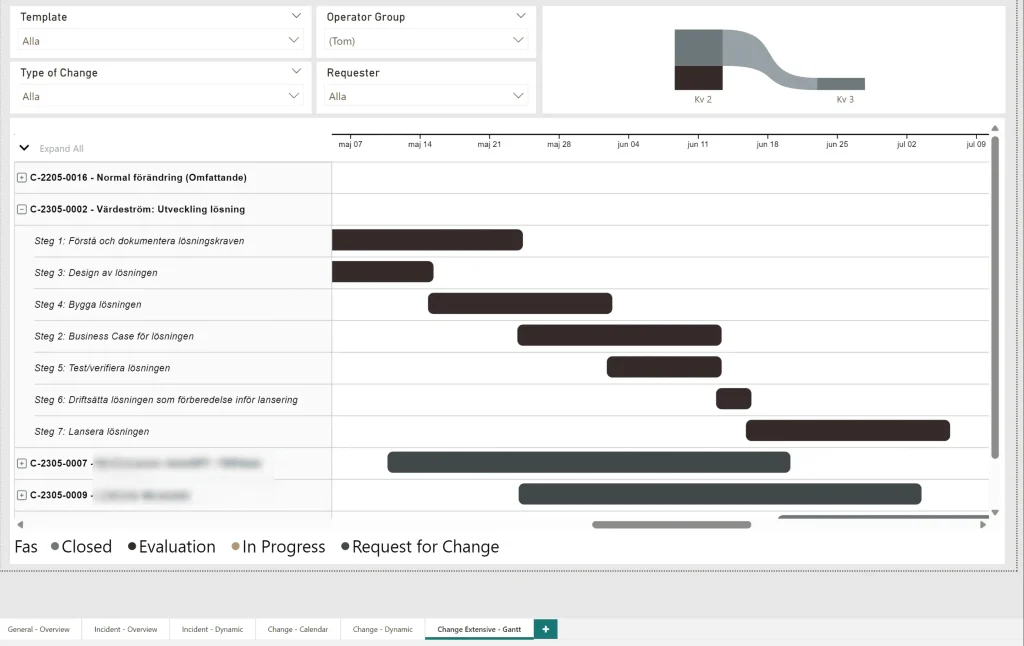Expand the C-2305-0007 row plus icon

(x=22, y=463)
